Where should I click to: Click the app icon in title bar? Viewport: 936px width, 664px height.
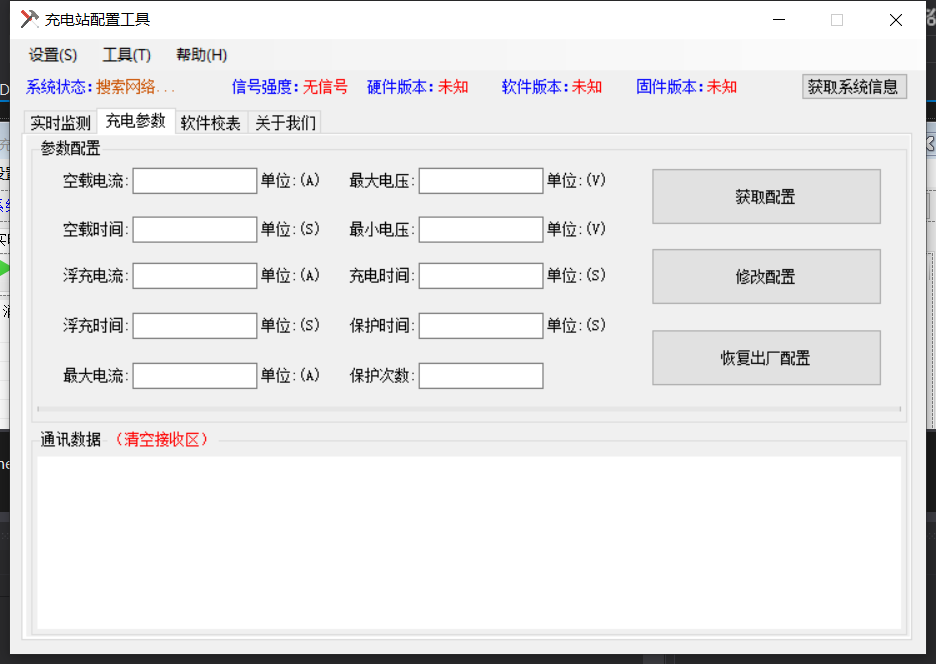coord(30,19)
